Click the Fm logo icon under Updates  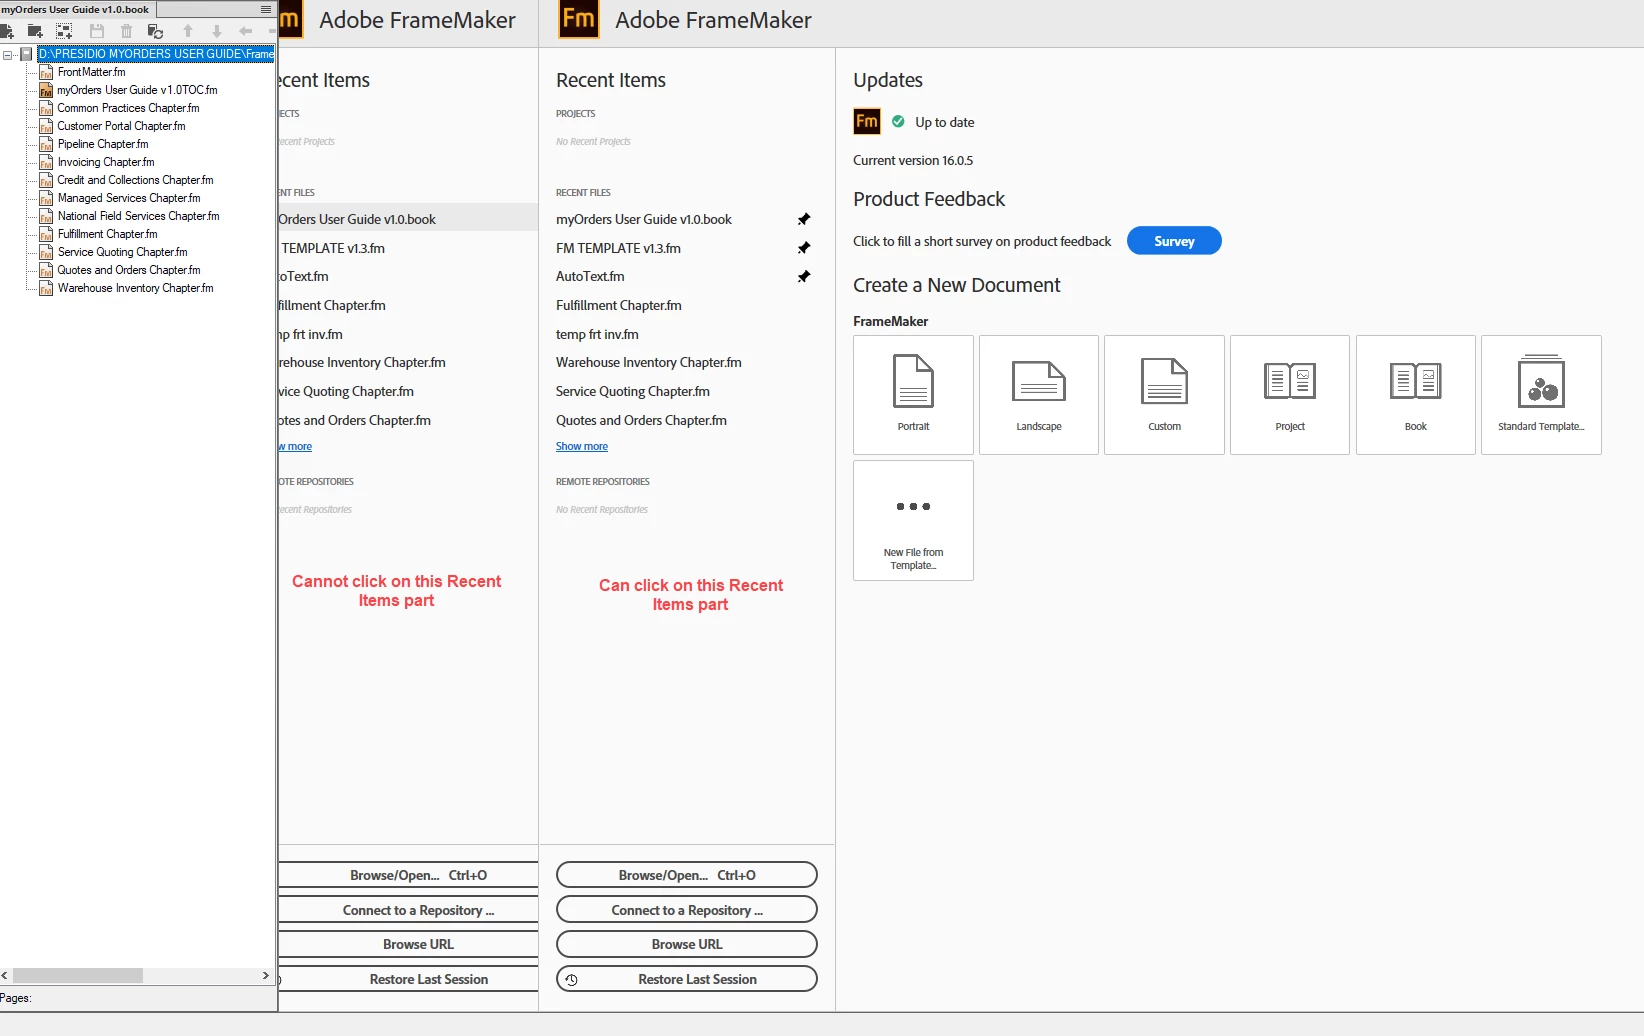[867, 122]
